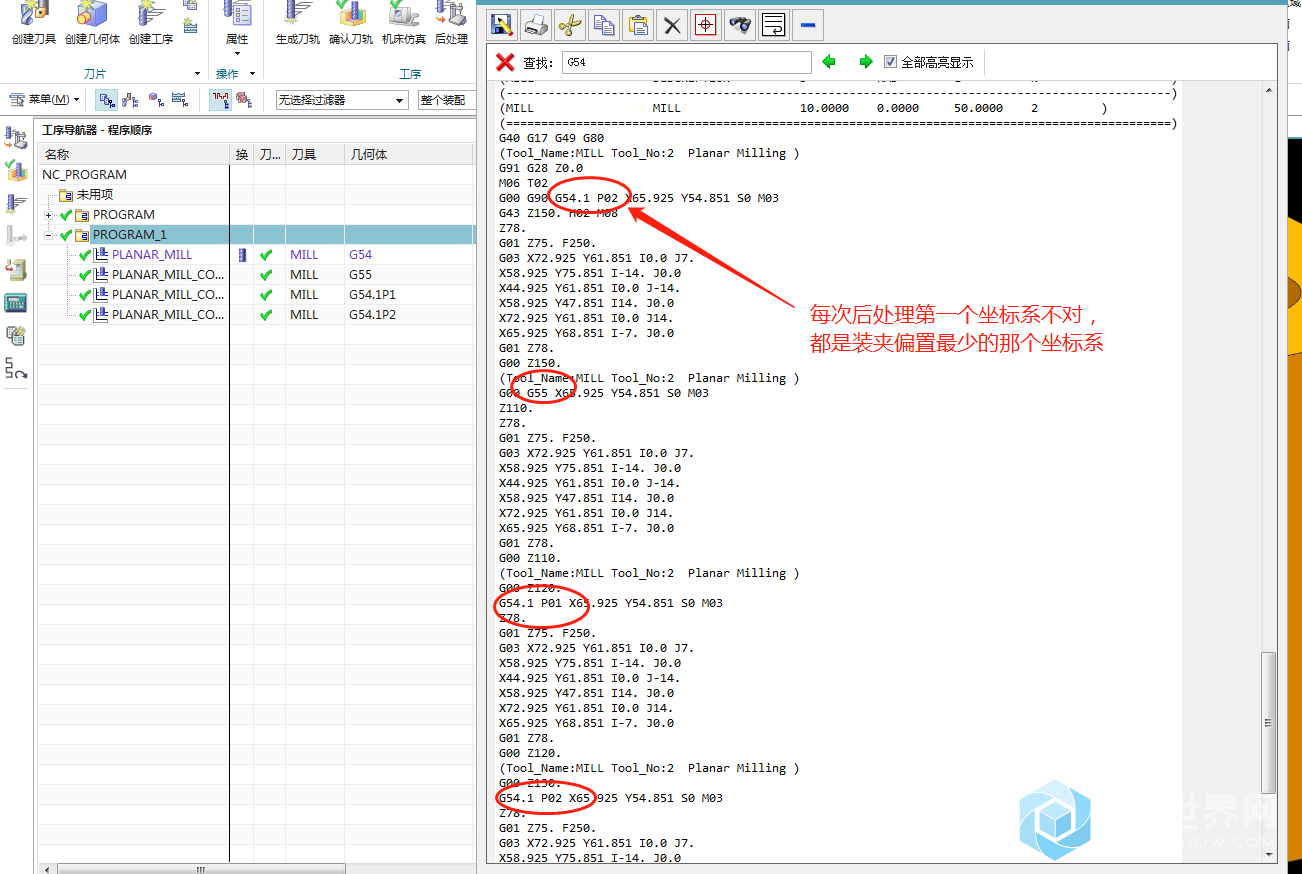
Task: Click the G54.1P2 geometry cell
Action: tap(372, 315)
